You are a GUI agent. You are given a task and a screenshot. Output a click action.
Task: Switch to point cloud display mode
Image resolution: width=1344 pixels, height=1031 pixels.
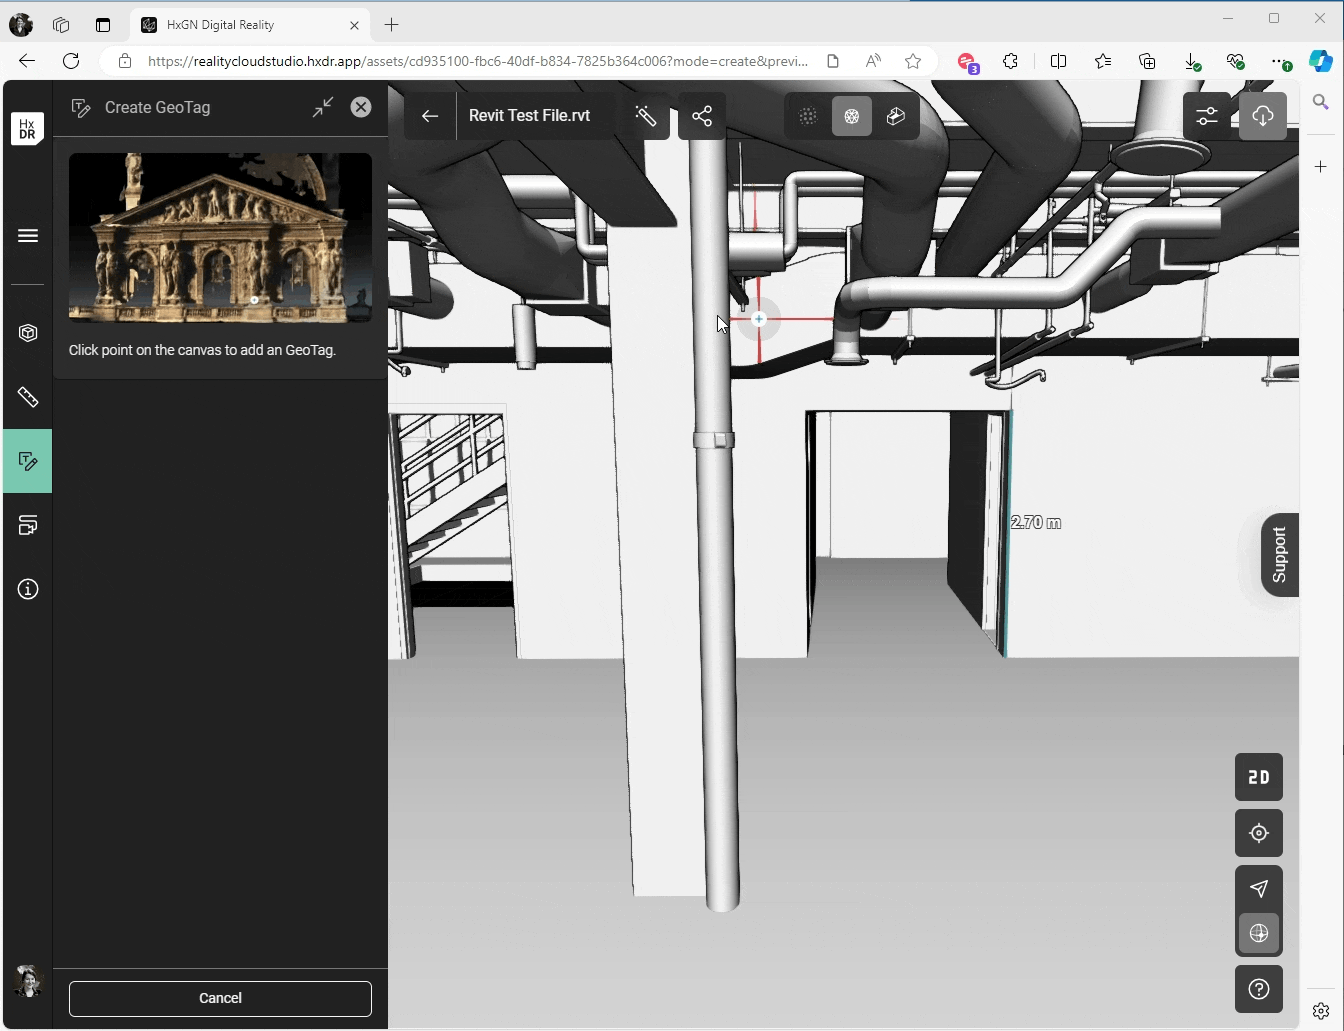tap(808, 116)
